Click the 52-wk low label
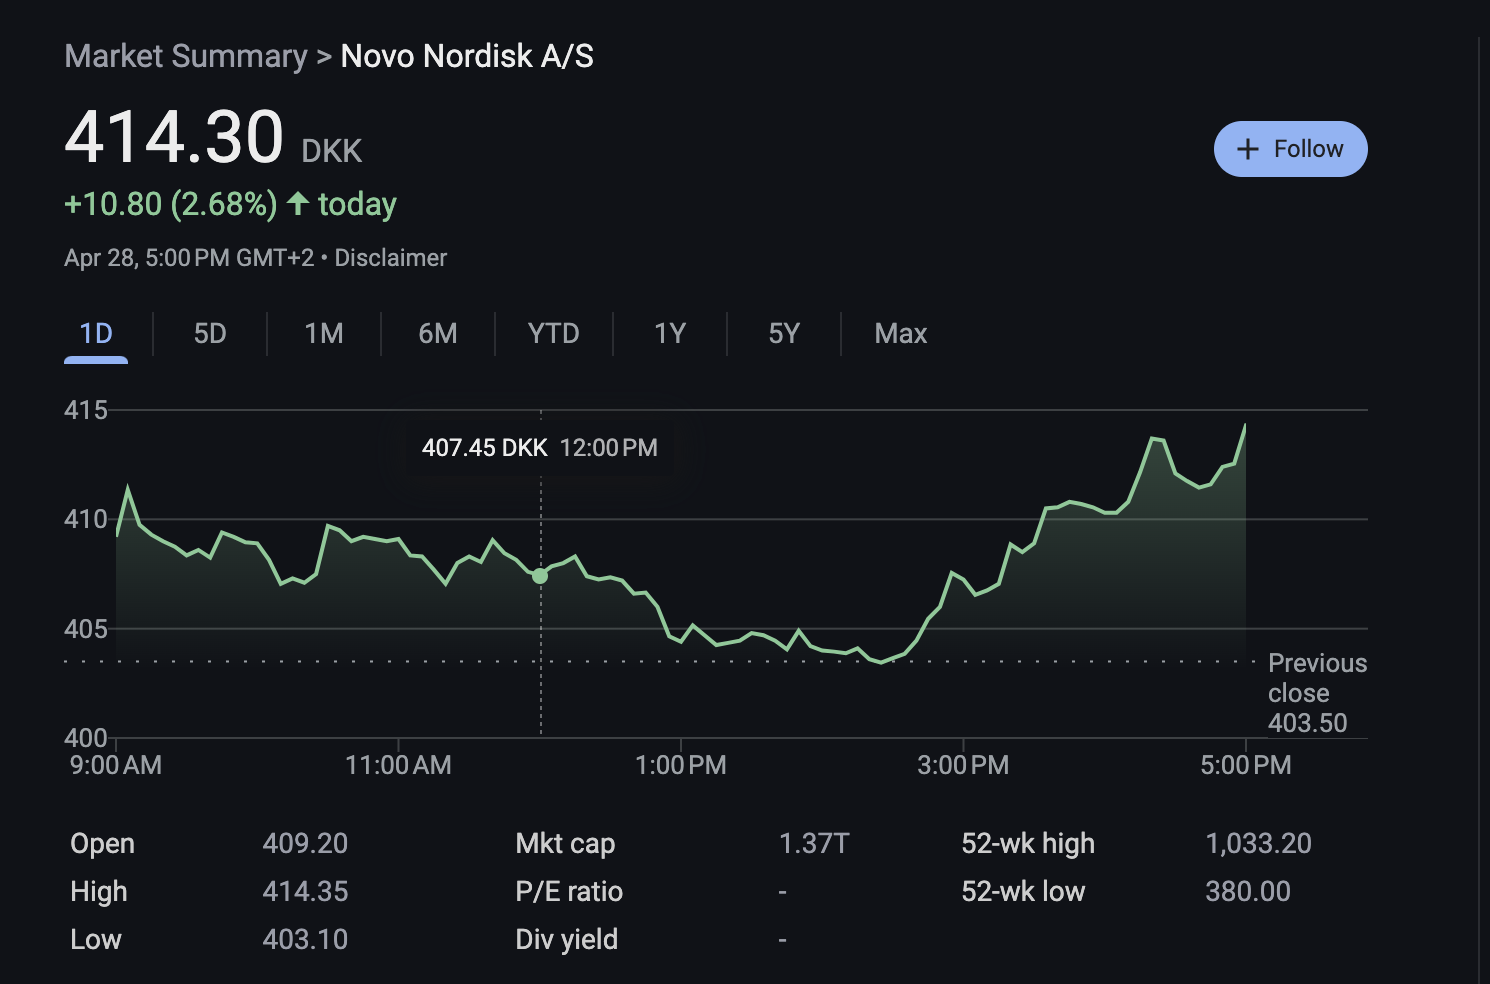 click(1023, 891)
